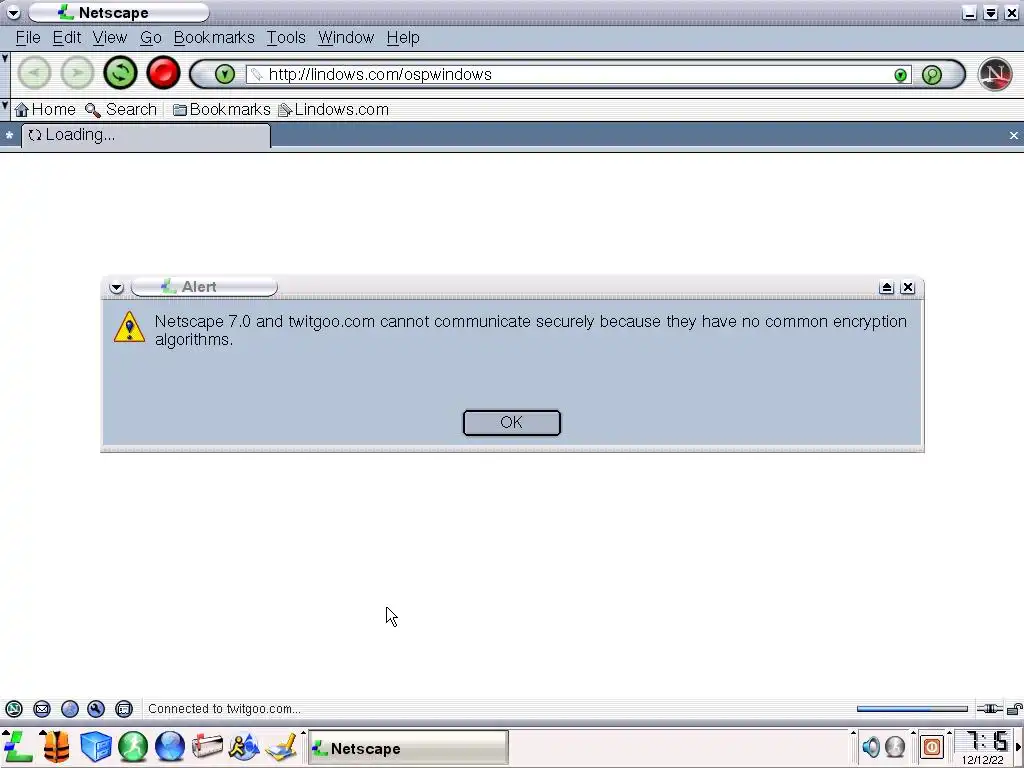Open Address Book icon in status bar
The image size is (1024, 768).
(124, 709)
